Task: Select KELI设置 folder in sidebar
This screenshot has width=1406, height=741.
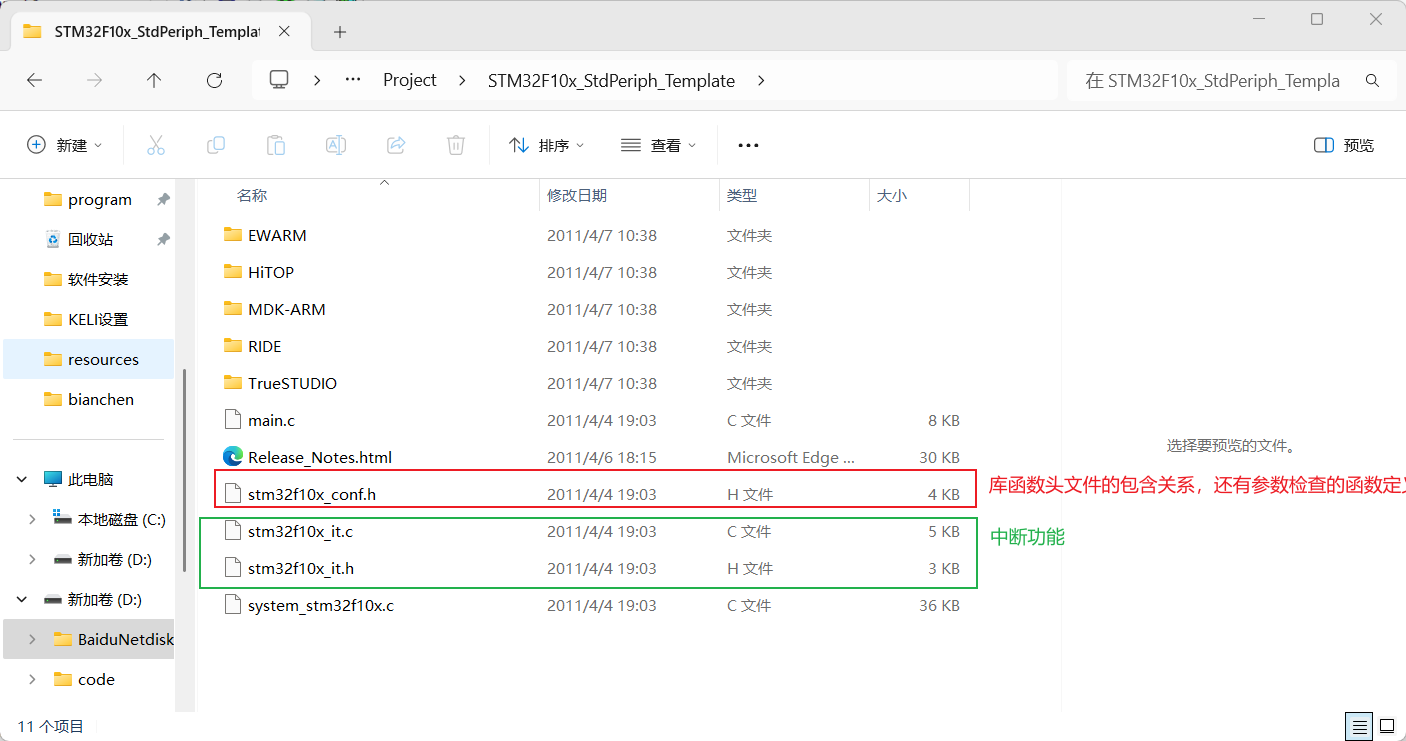Action: [x=88, y=320]
